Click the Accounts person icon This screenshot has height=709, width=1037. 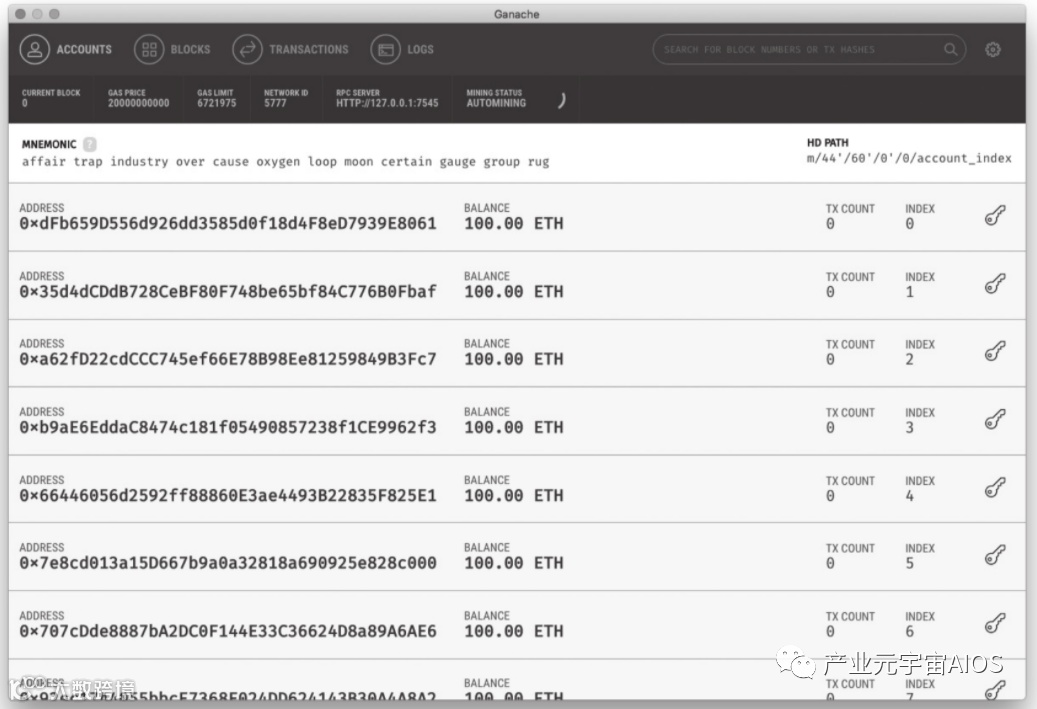pos(34,50)
